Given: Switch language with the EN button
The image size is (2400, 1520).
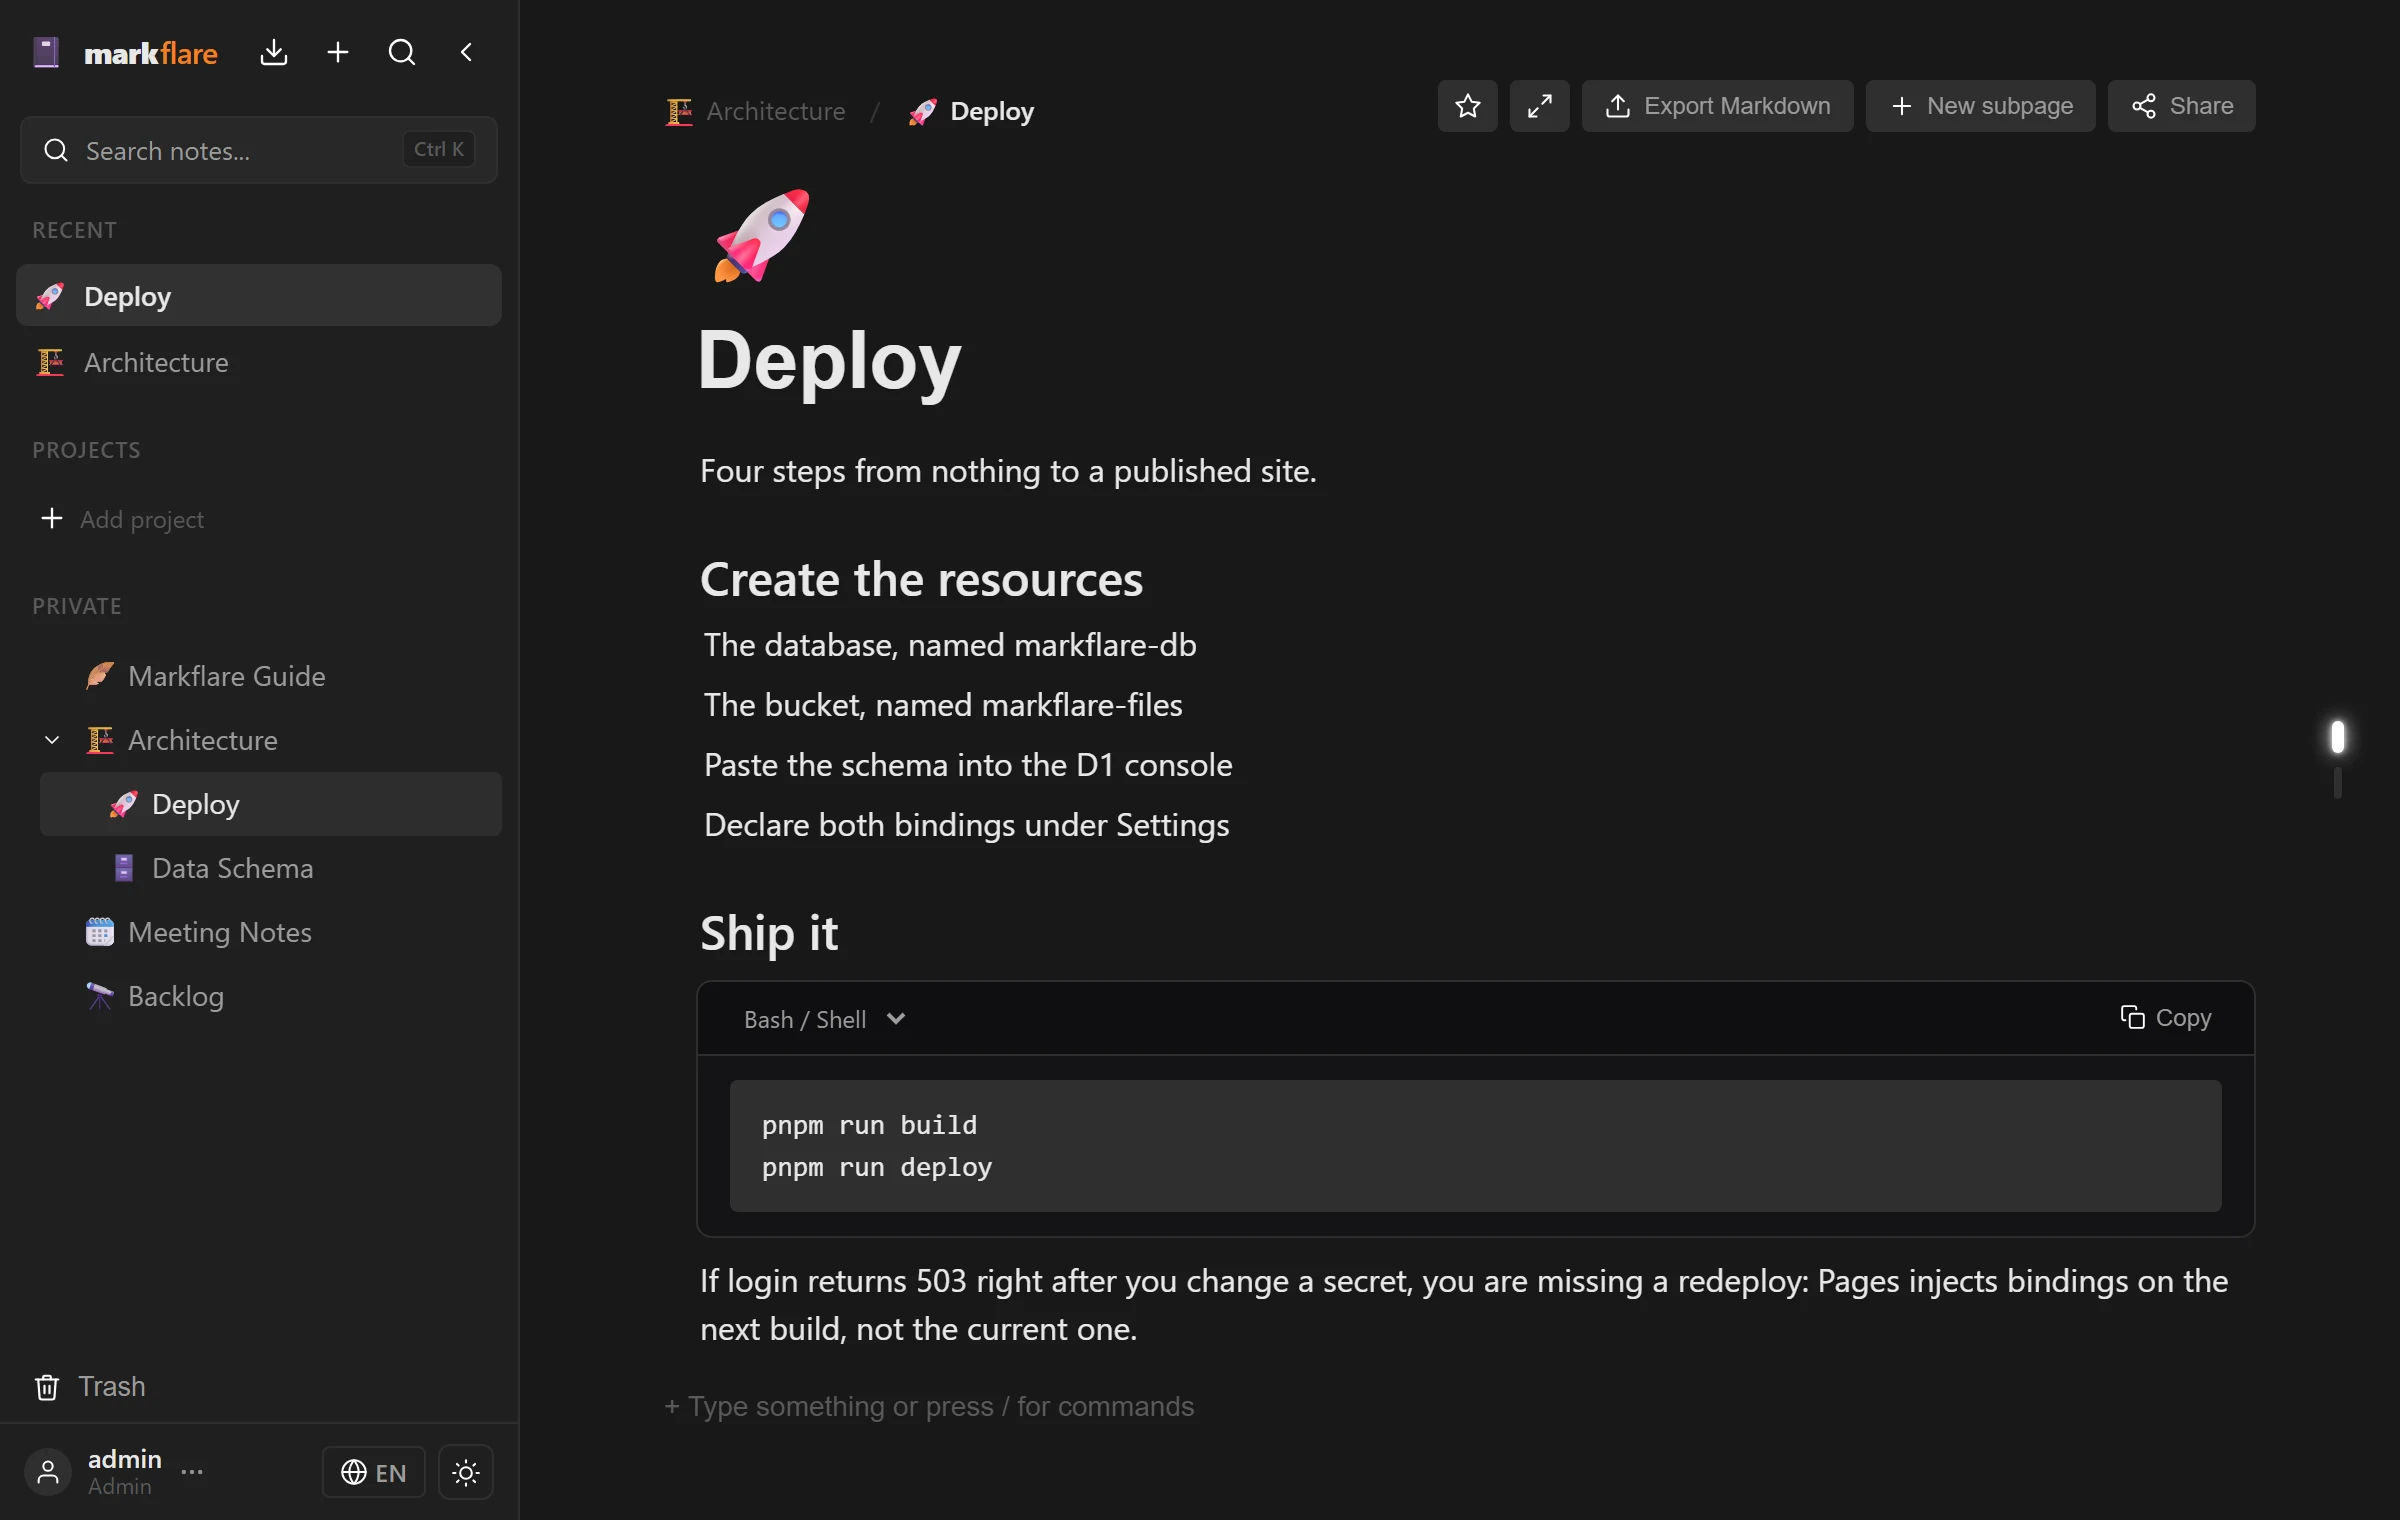Looking at the screenshot, I should 374,1472.
